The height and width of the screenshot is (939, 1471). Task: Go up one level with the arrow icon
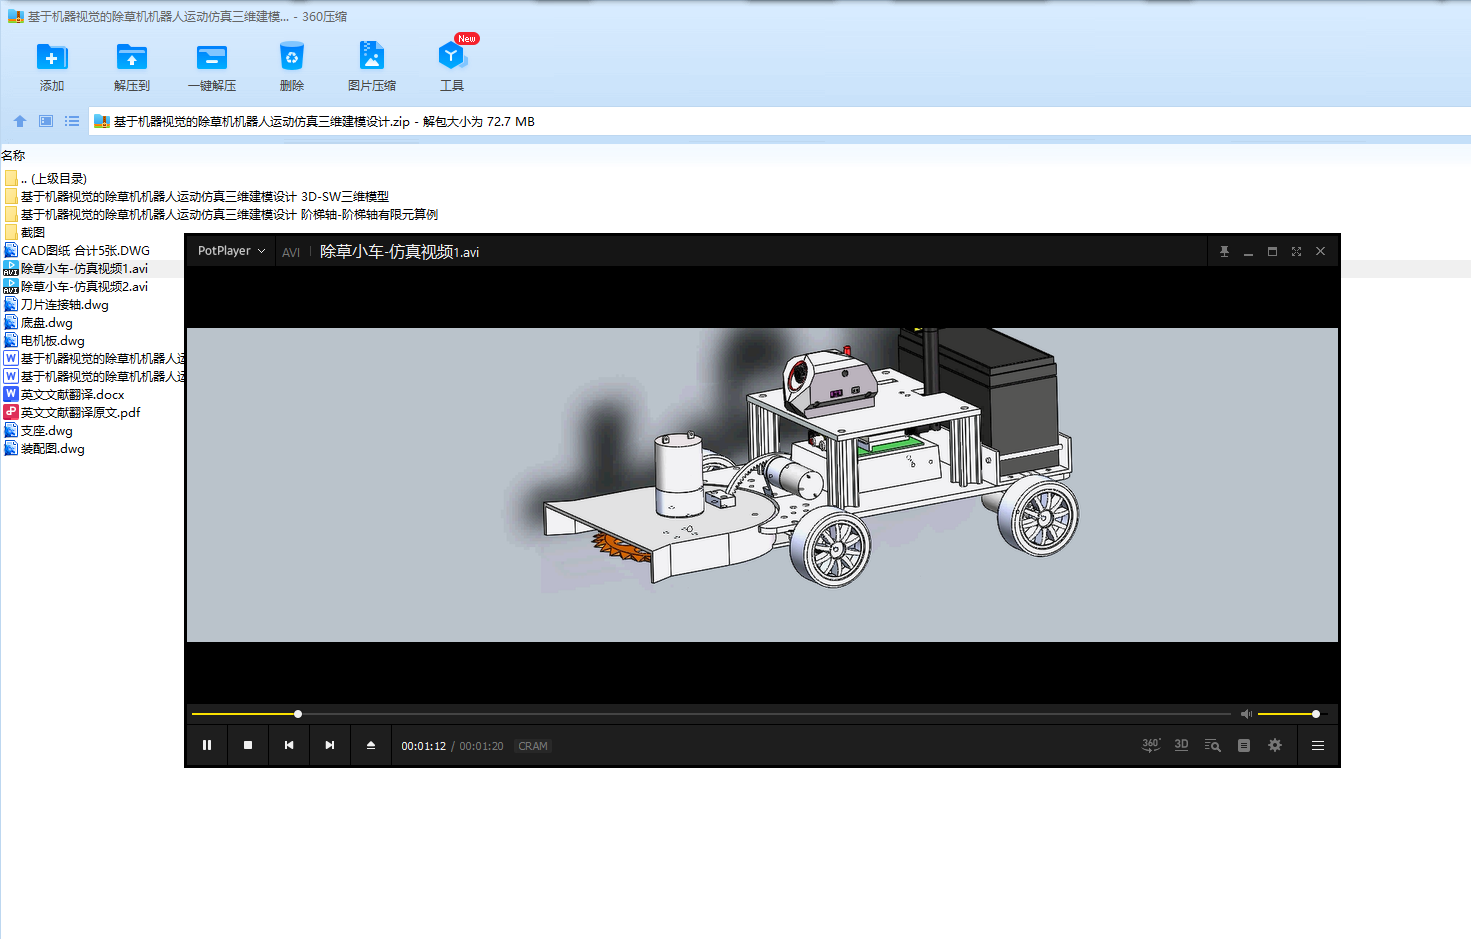pyautogui.click(x=20, y=121)
